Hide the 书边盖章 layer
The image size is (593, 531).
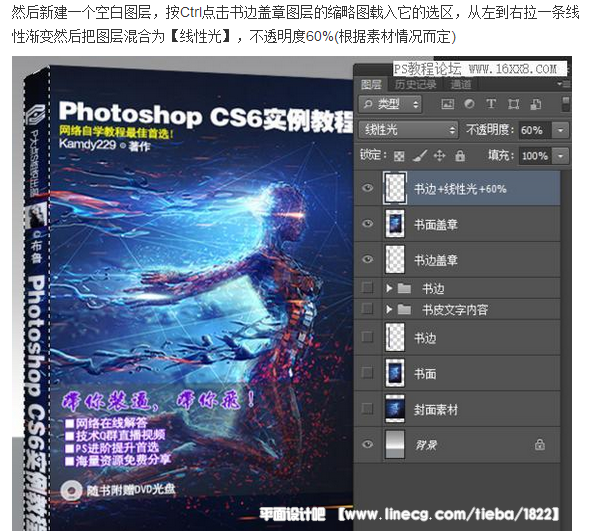[x=368, y=259]
